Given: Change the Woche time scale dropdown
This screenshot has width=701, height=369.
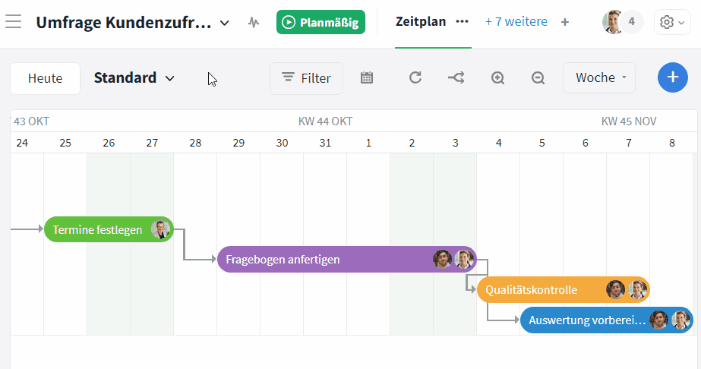Looking at the screenshot, I should (600, 78).
